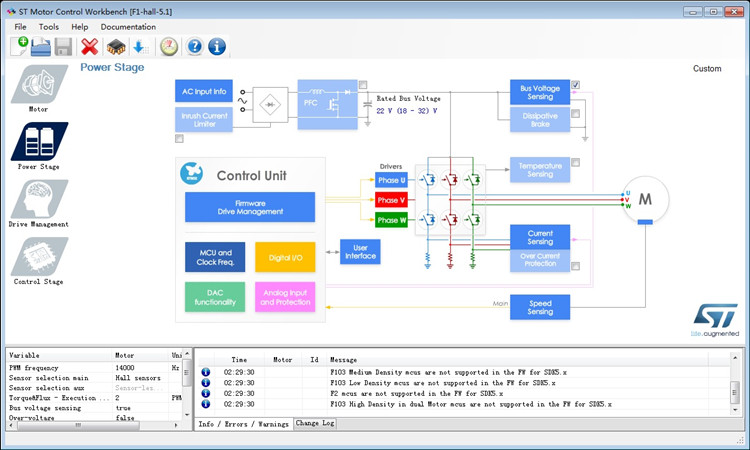The width and height of the screenshot is (750, 450).
Task: Open the Help menu
Action: tap(80, 27)
